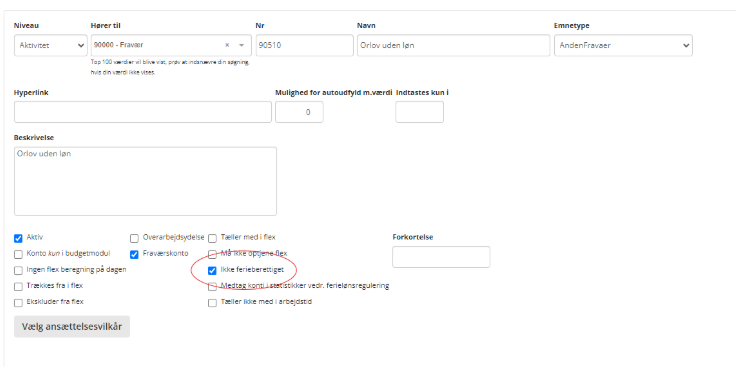Viewport: 736px width, 373px height.
Task: Uncheck the Aktiv checkbox
Action: point(18,238)
